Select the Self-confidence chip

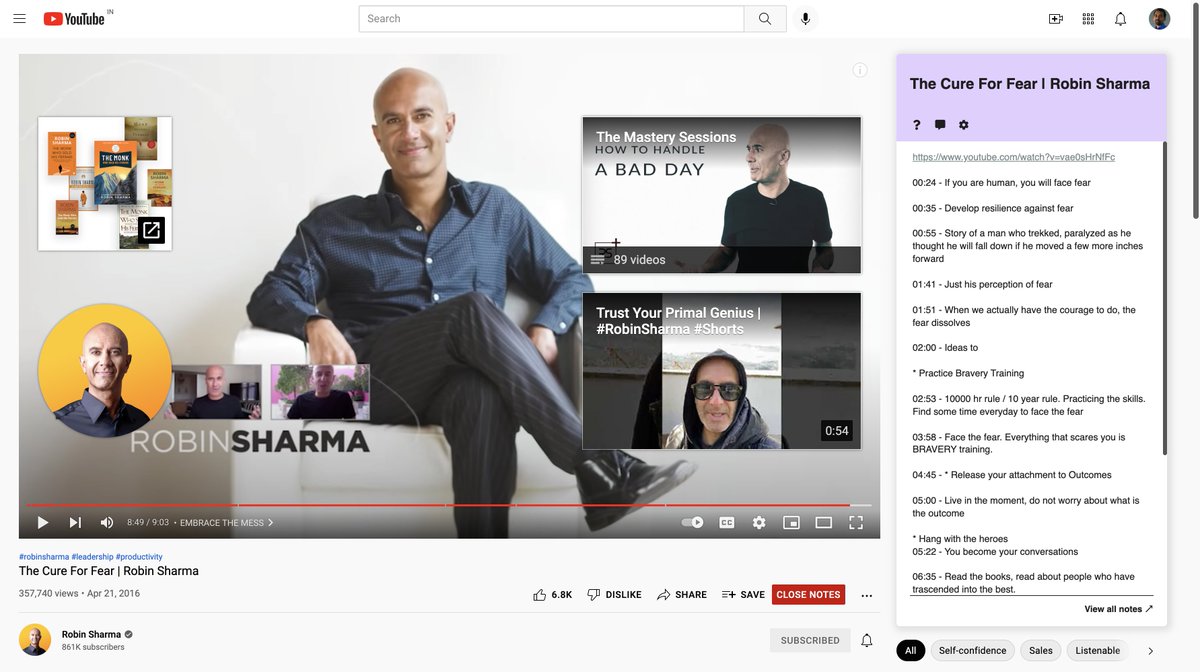pyautogui.click(x=972, y=650)
